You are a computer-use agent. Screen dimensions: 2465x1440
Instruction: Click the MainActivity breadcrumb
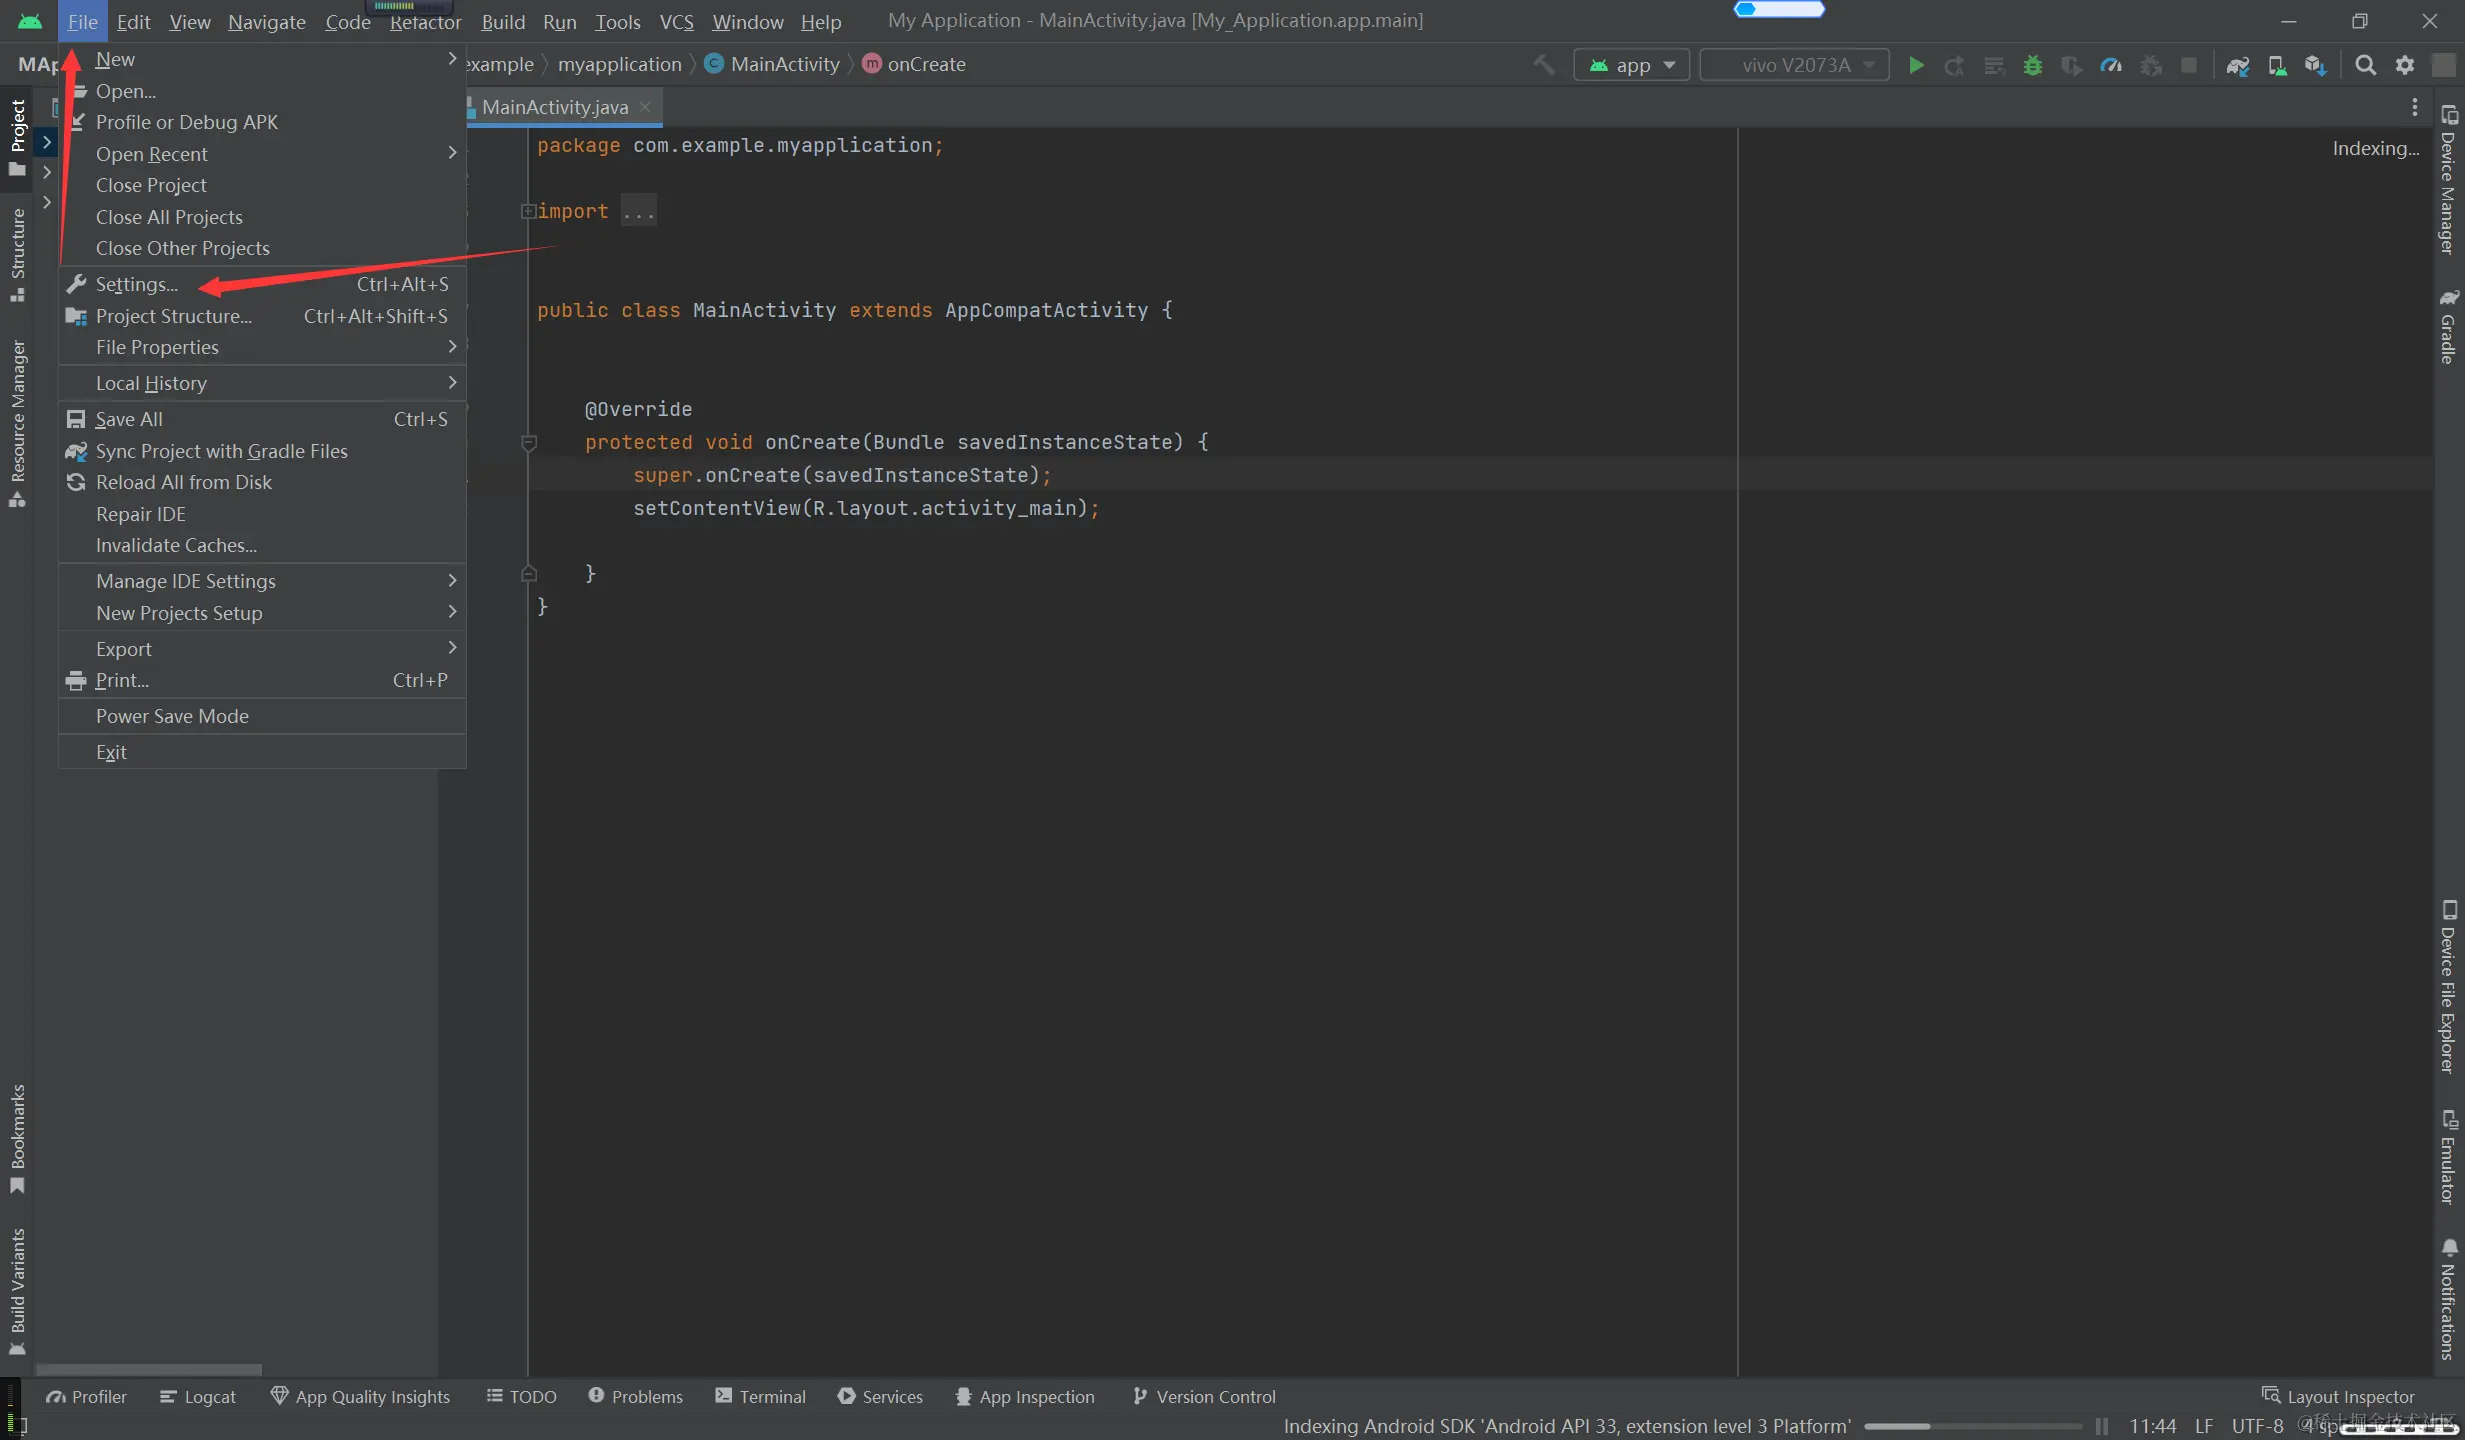[x=773, y=64]
